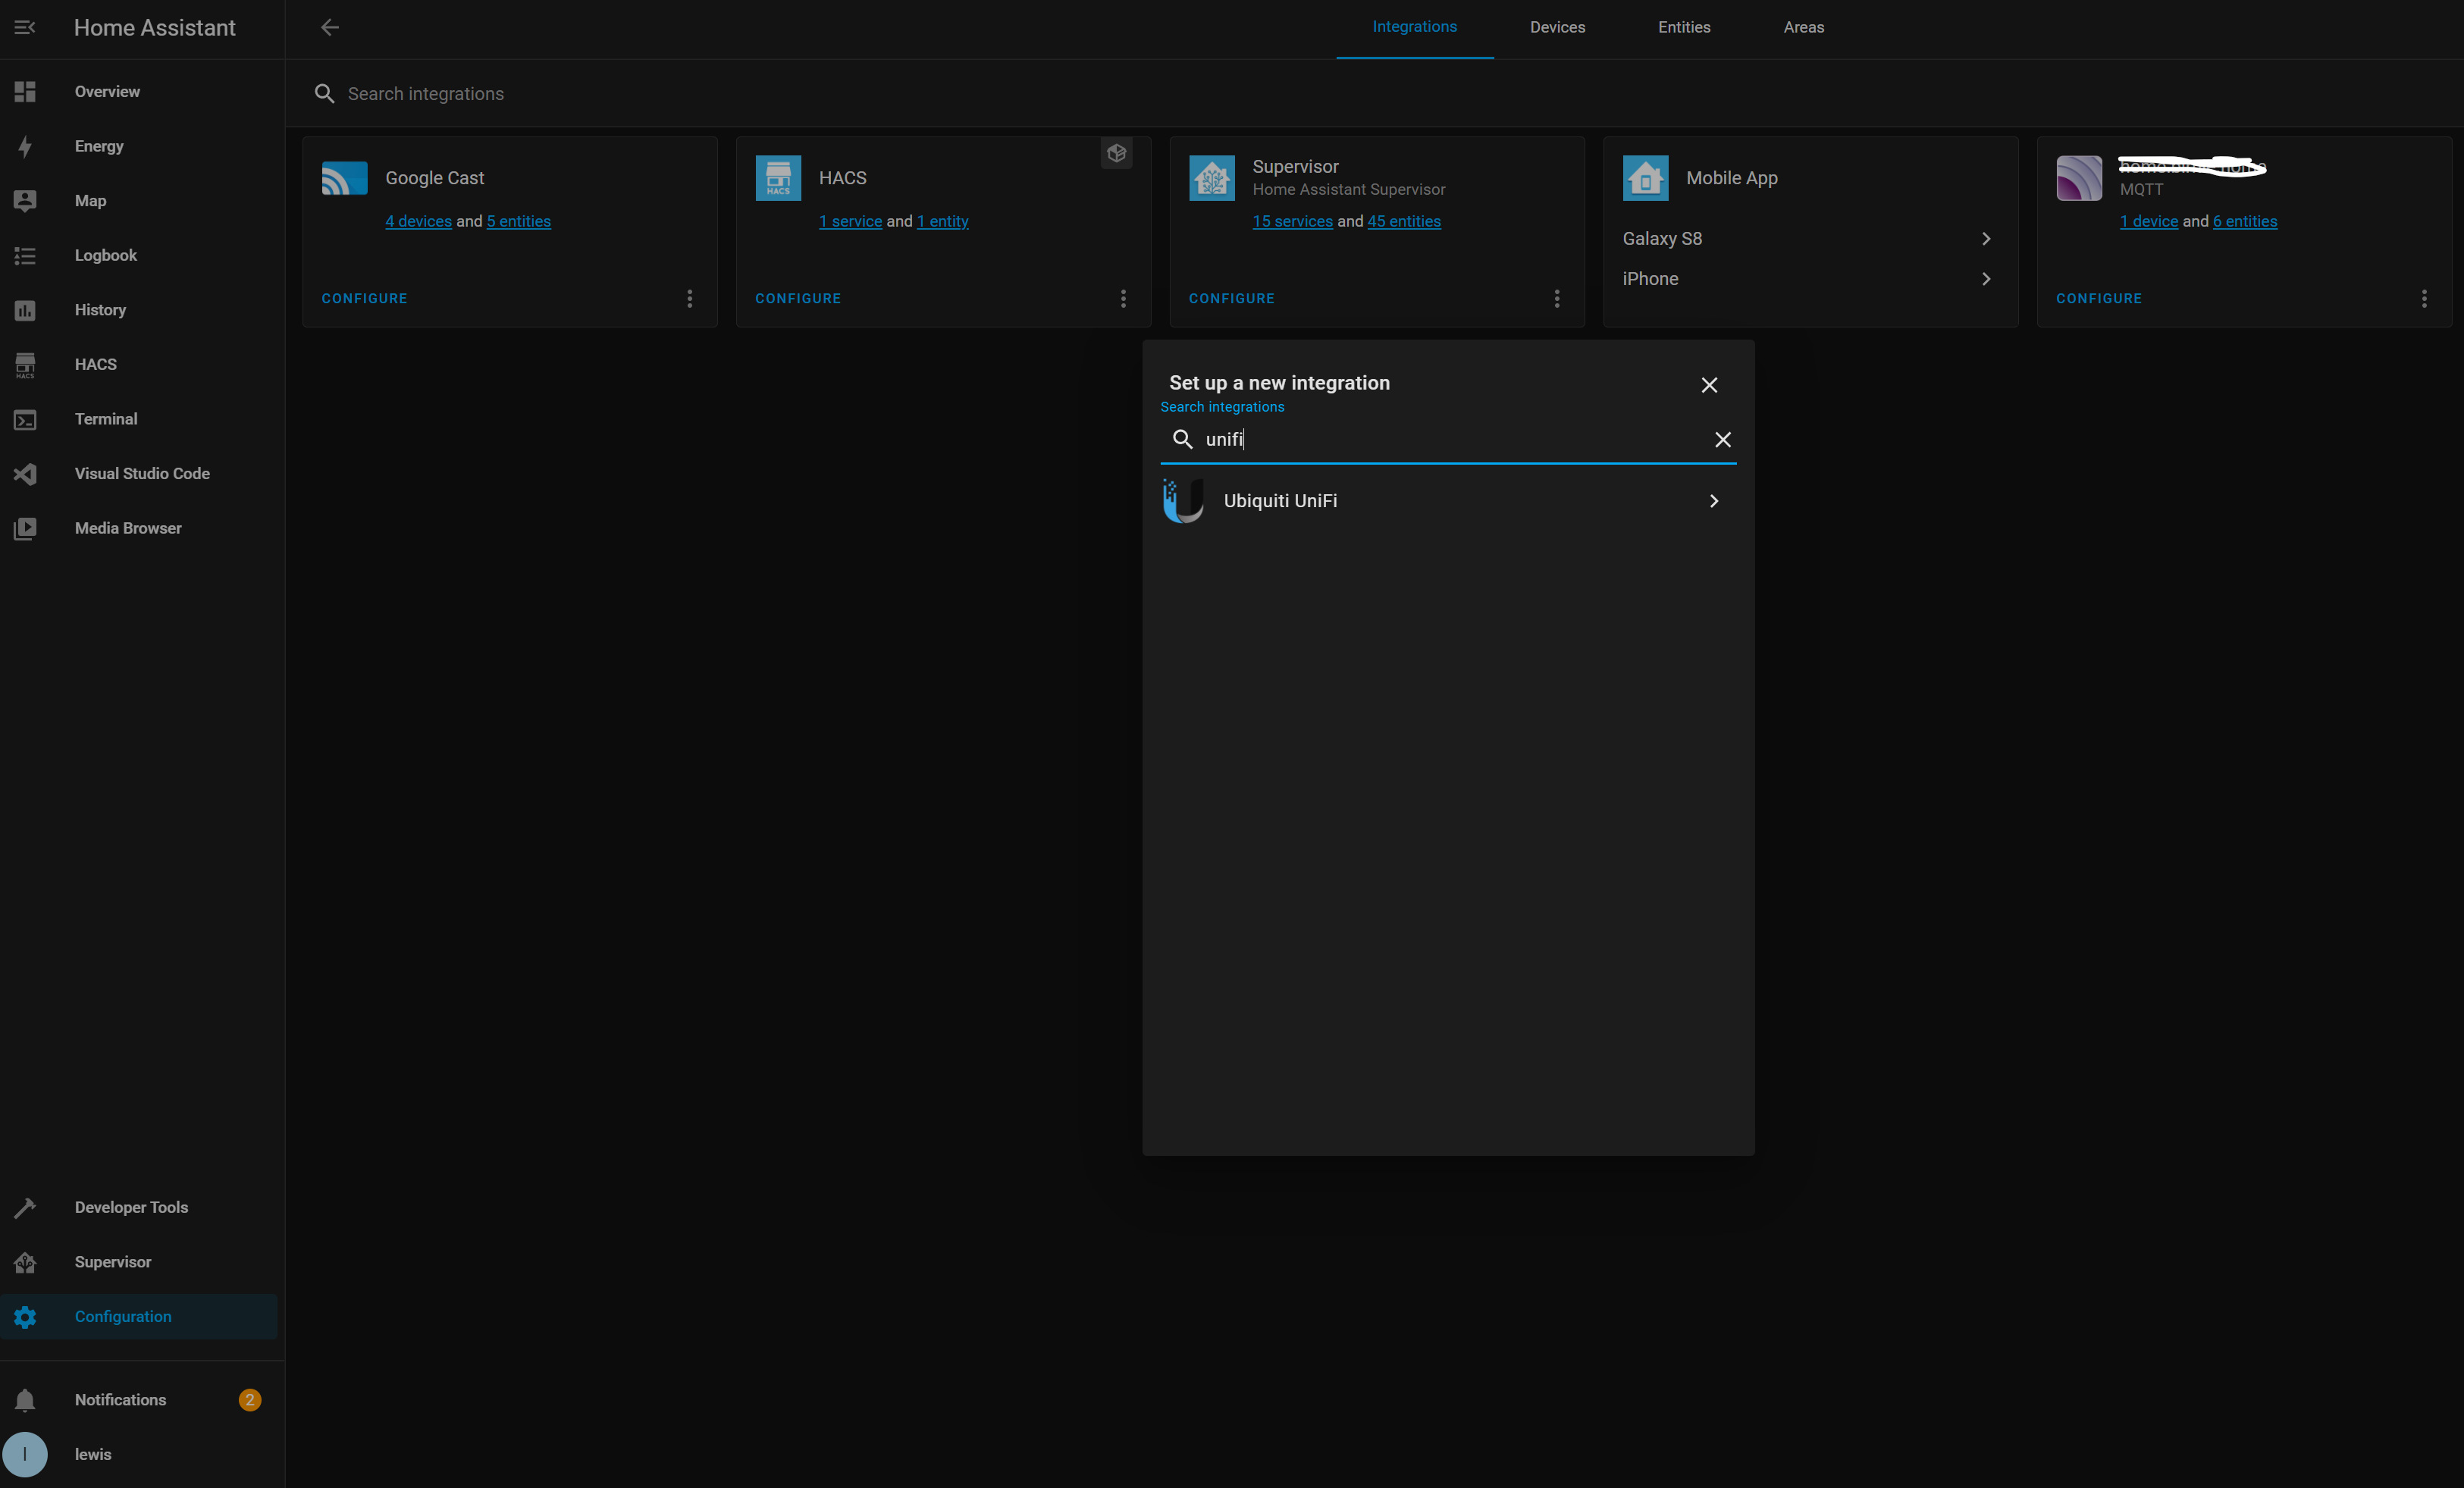
Task: Click CONFIGURE on the MQTT card
Action: click(2099, 299)
